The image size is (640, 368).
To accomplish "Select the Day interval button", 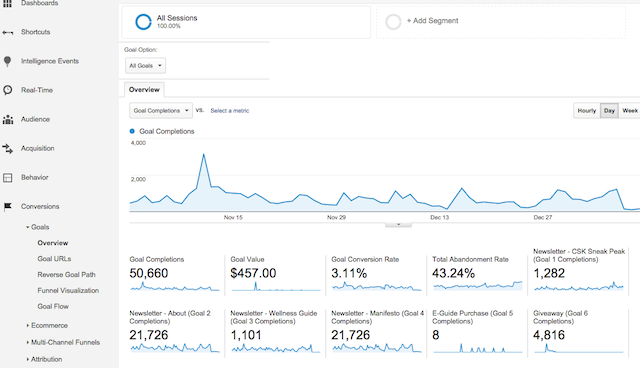I will [609, 111].
